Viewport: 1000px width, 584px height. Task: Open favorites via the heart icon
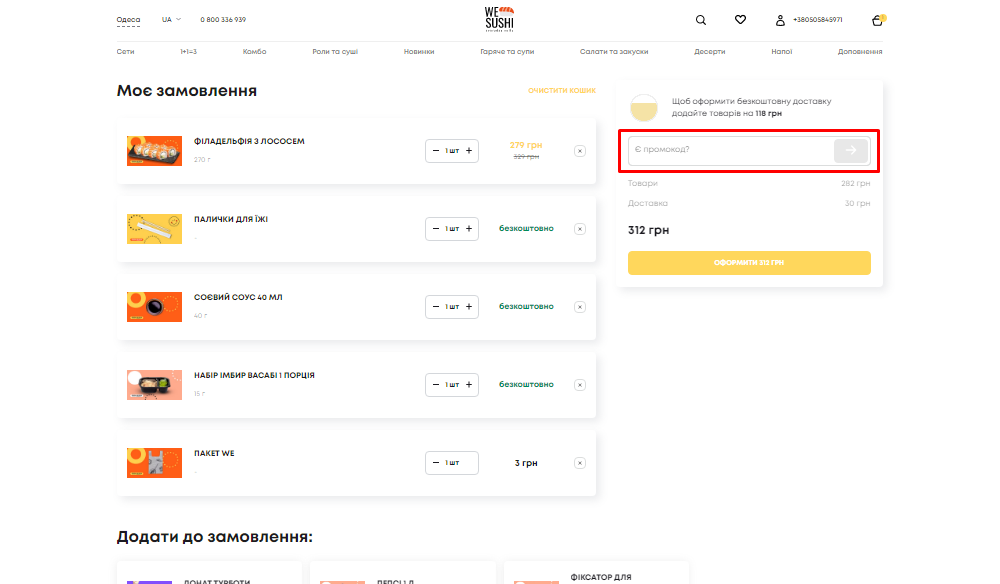pos(740,20)
